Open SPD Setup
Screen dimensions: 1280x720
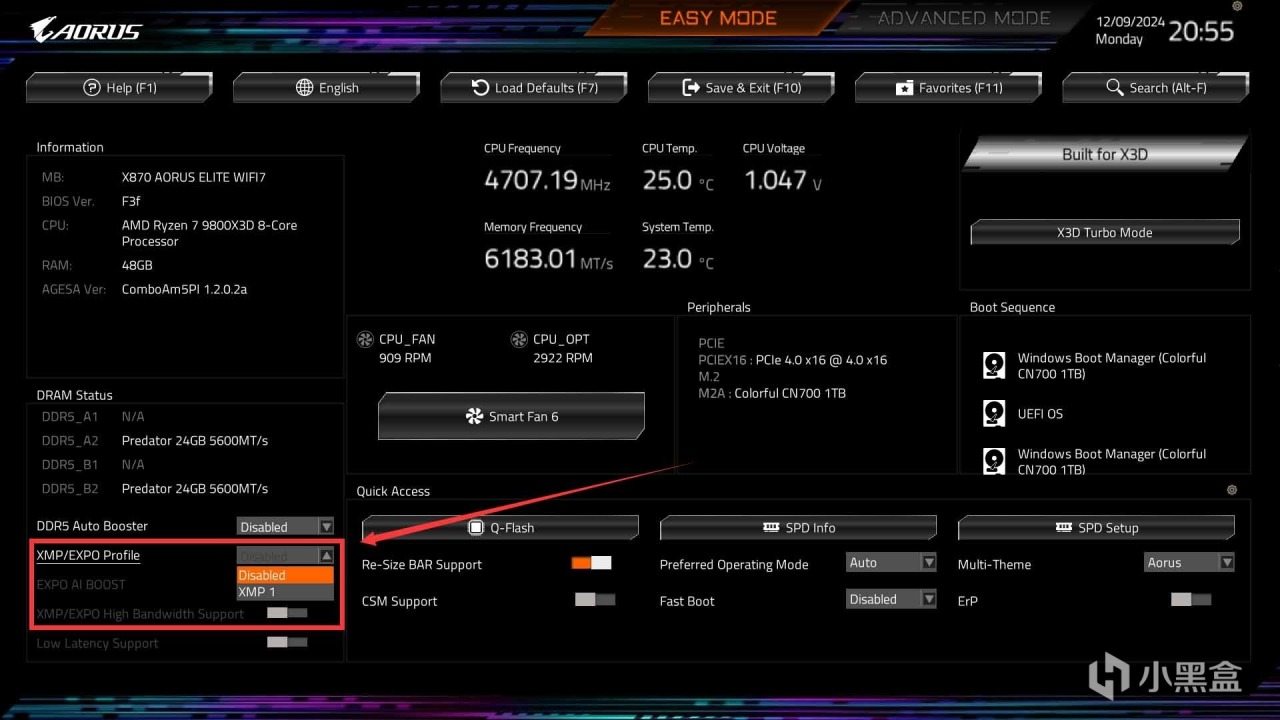[1096, 527]
